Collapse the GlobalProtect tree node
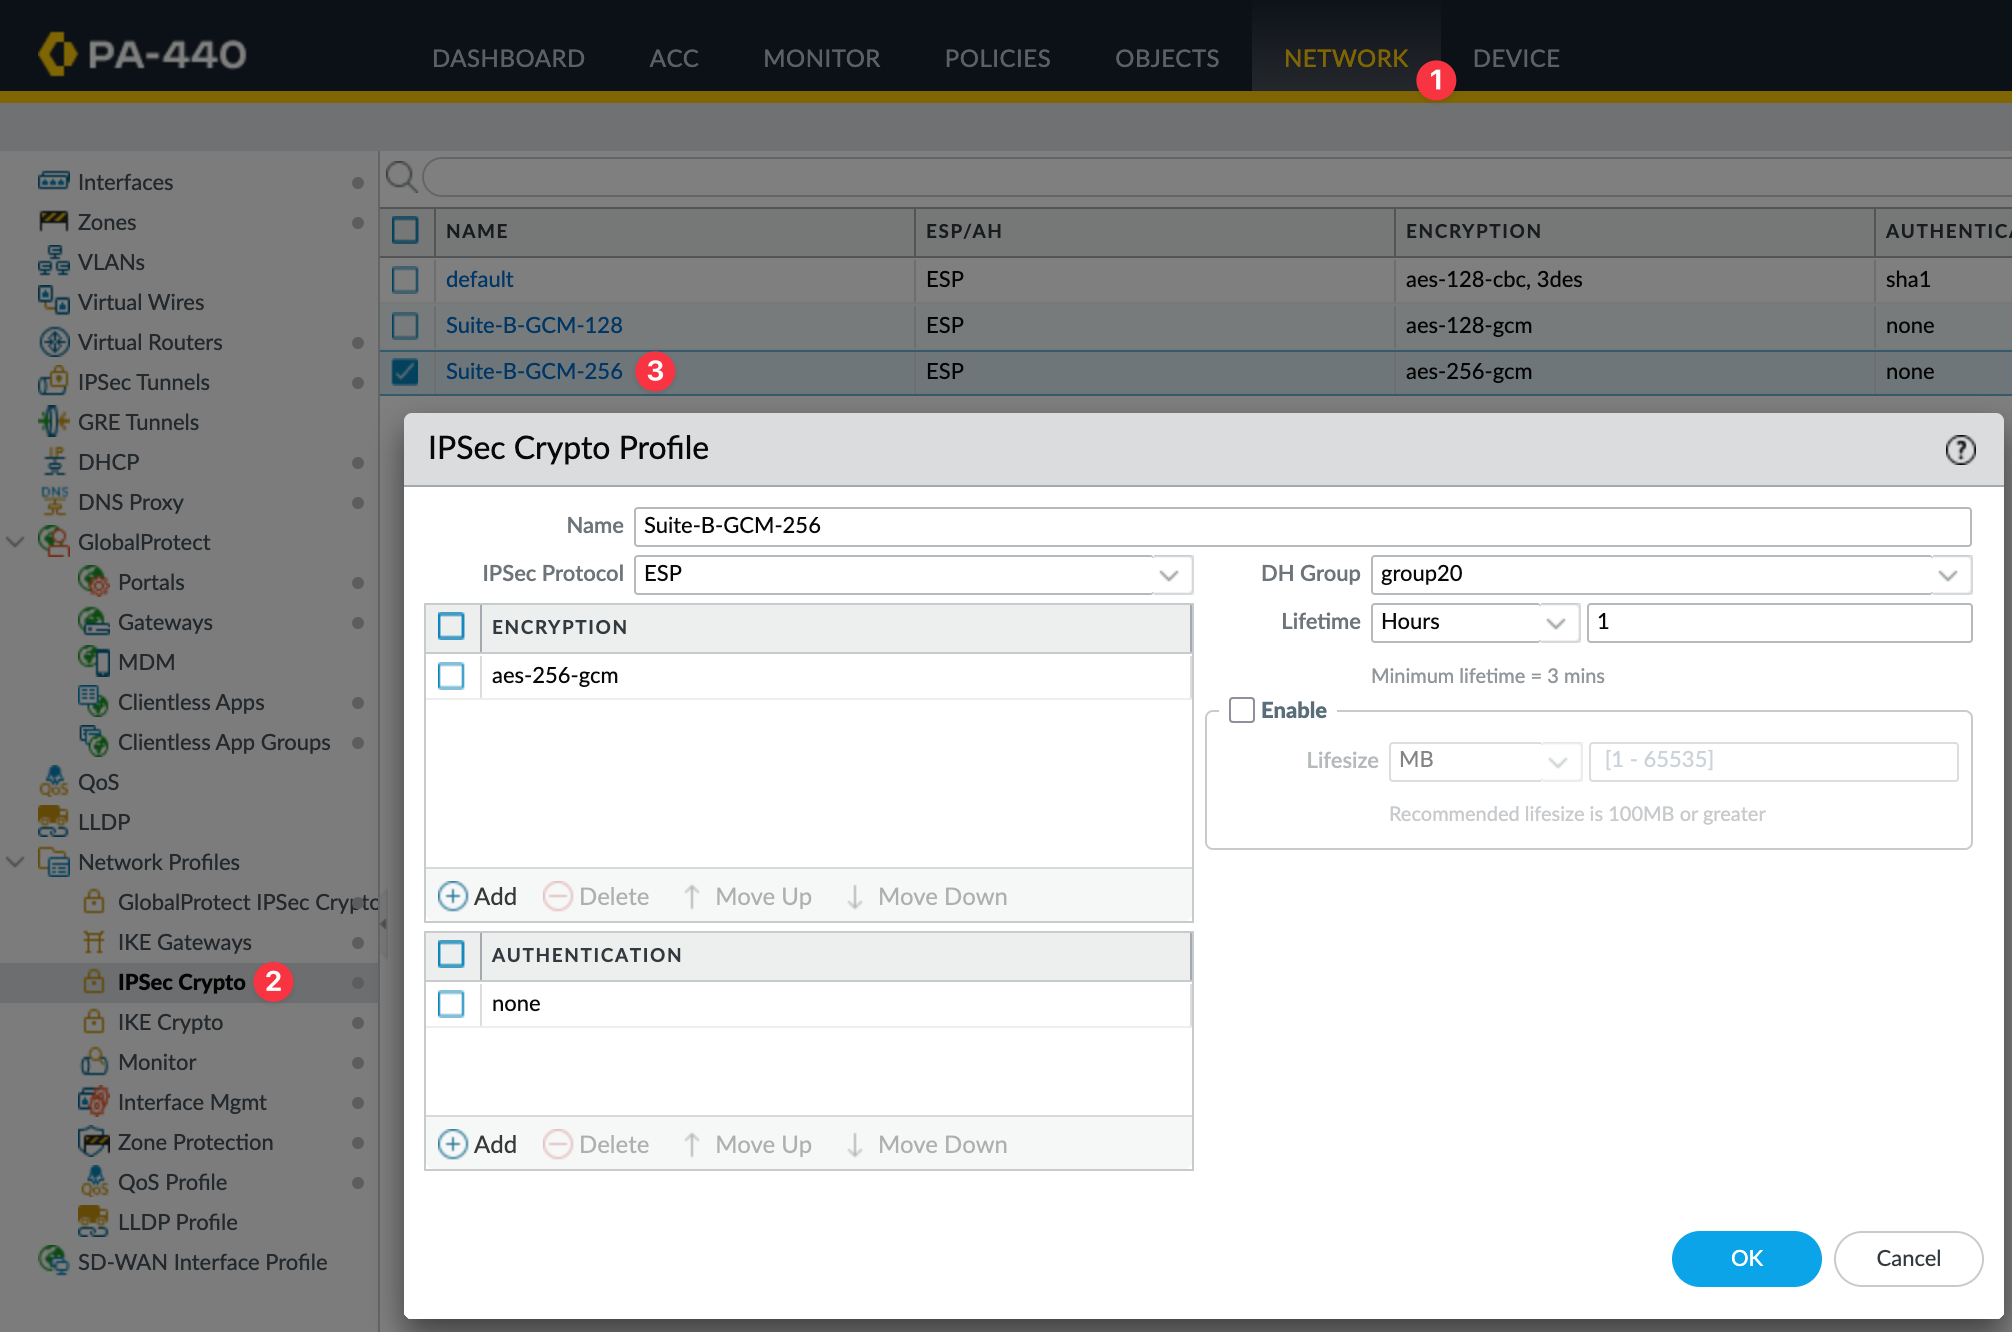The height and width of the screenshot is (1332, 2012). (16, 542)
